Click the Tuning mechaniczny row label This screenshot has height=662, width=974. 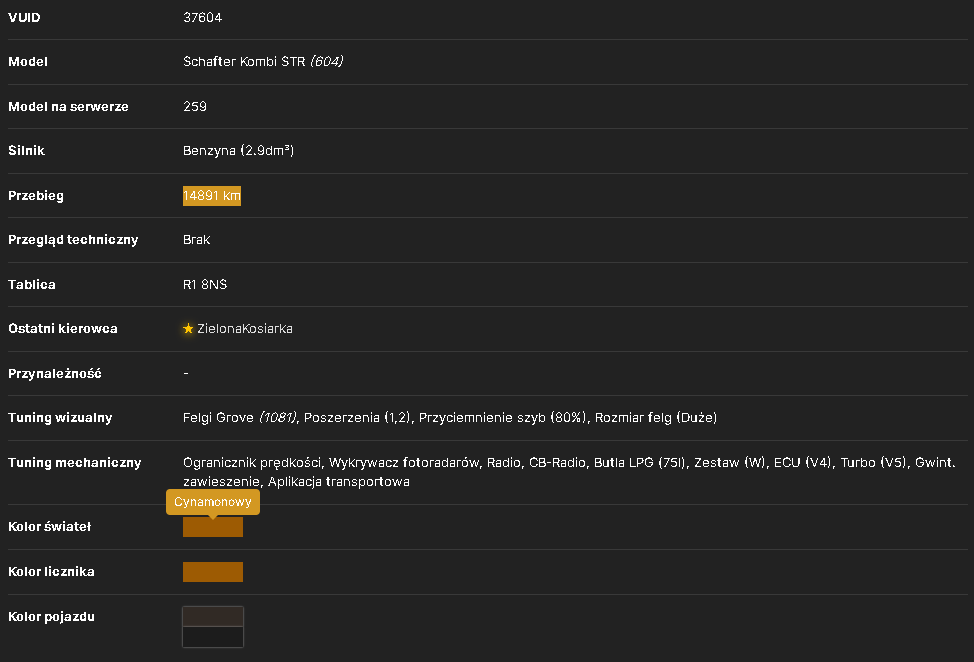click(75, 463)
